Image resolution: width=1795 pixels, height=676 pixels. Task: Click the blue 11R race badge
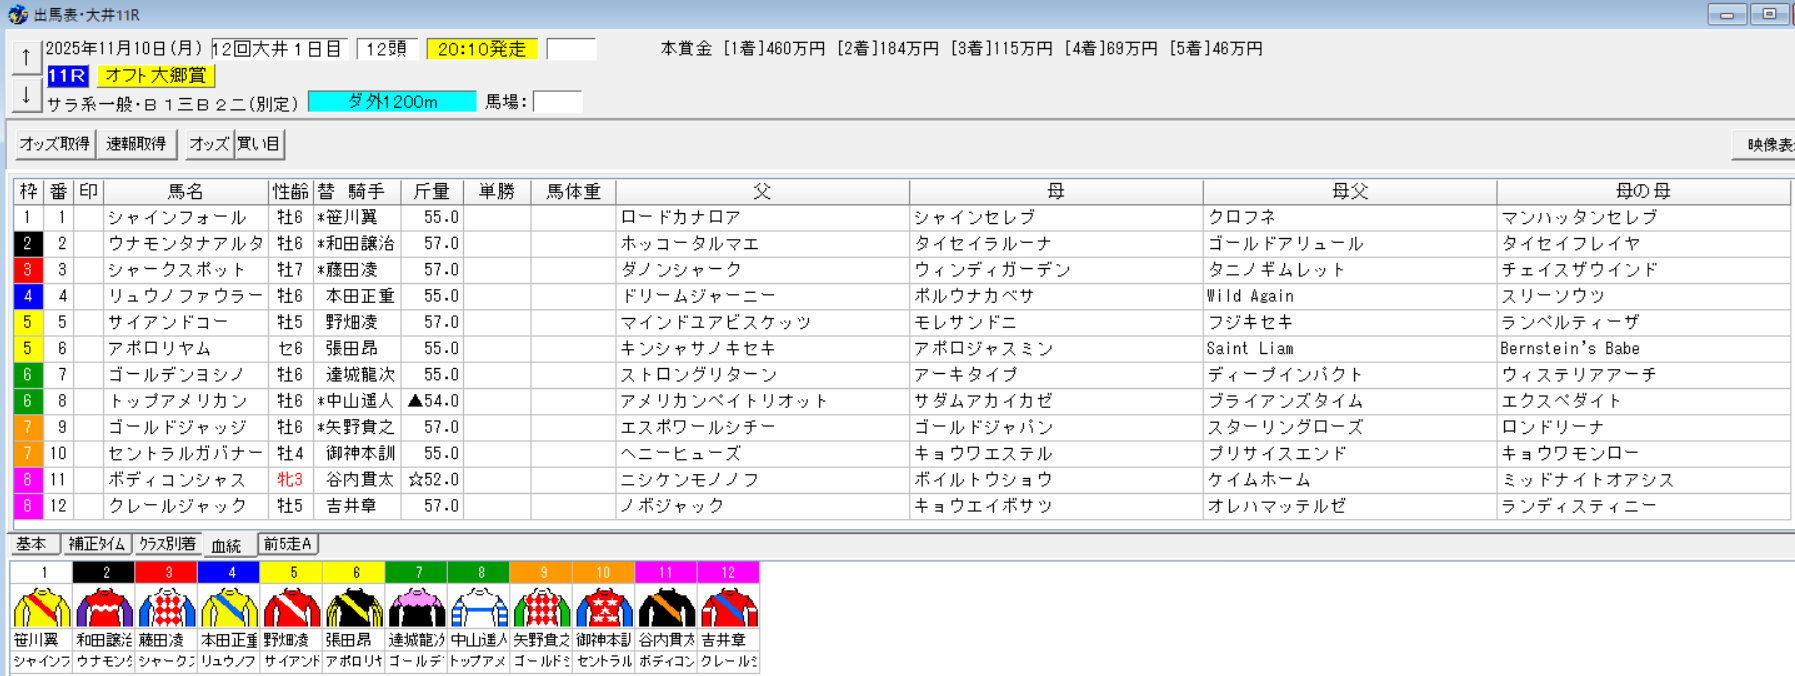(x=67, y=76)
